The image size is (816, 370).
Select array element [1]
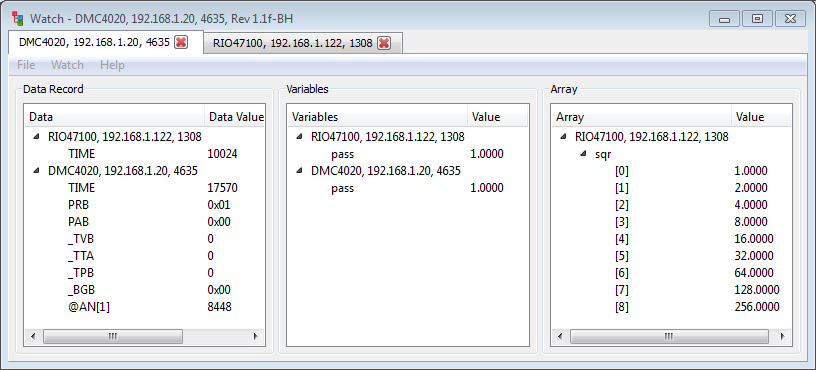point(672,188)
